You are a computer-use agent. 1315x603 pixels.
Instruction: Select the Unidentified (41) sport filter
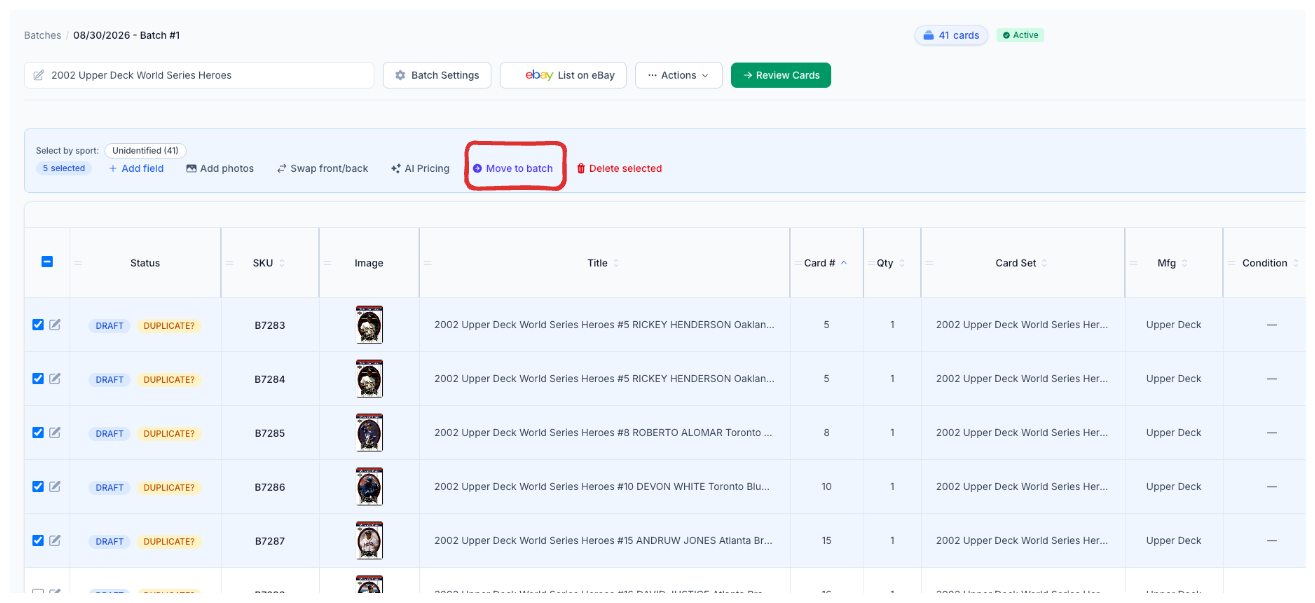click(x=145, y=151)
